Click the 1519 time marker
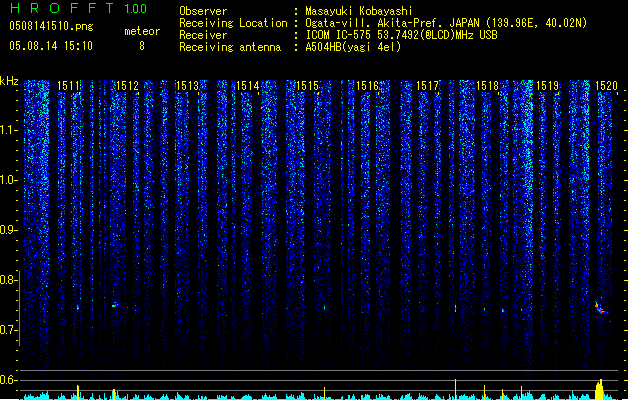This screenshot has height=400, width=629. click(547, 86)
